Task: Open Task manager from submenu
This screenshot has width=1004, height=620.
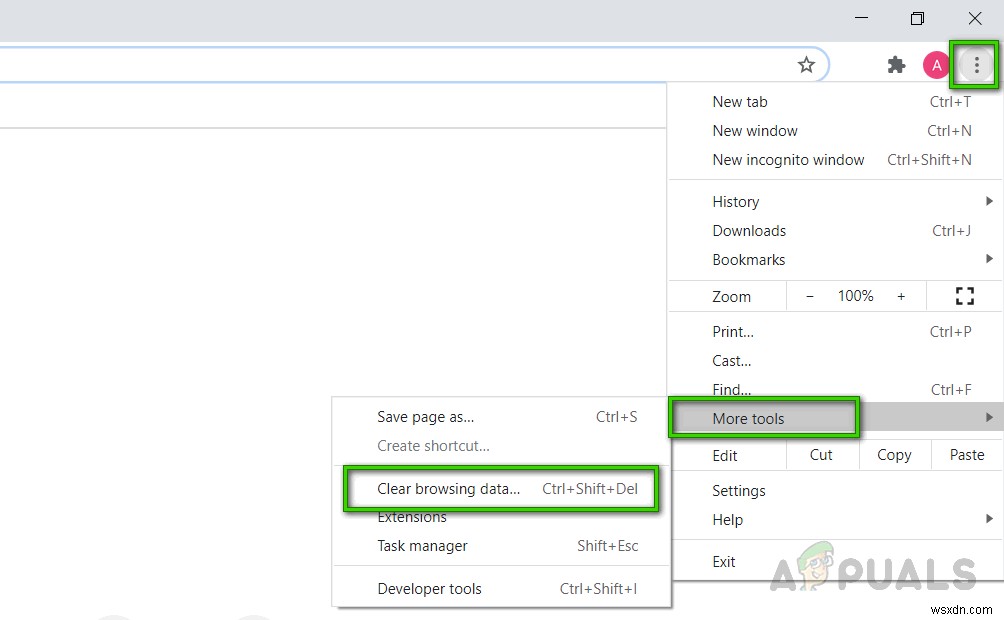Action: tap(501, 546)
